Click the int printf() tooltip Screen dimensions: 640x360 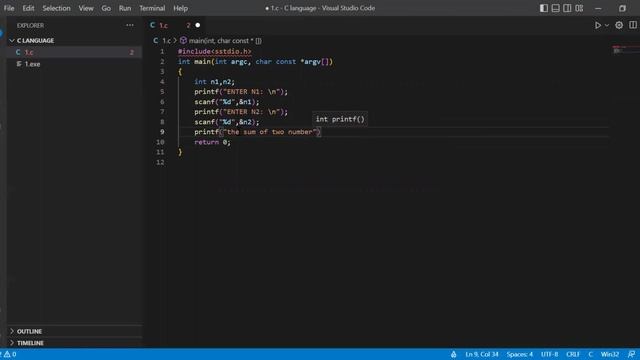point(340,119)
